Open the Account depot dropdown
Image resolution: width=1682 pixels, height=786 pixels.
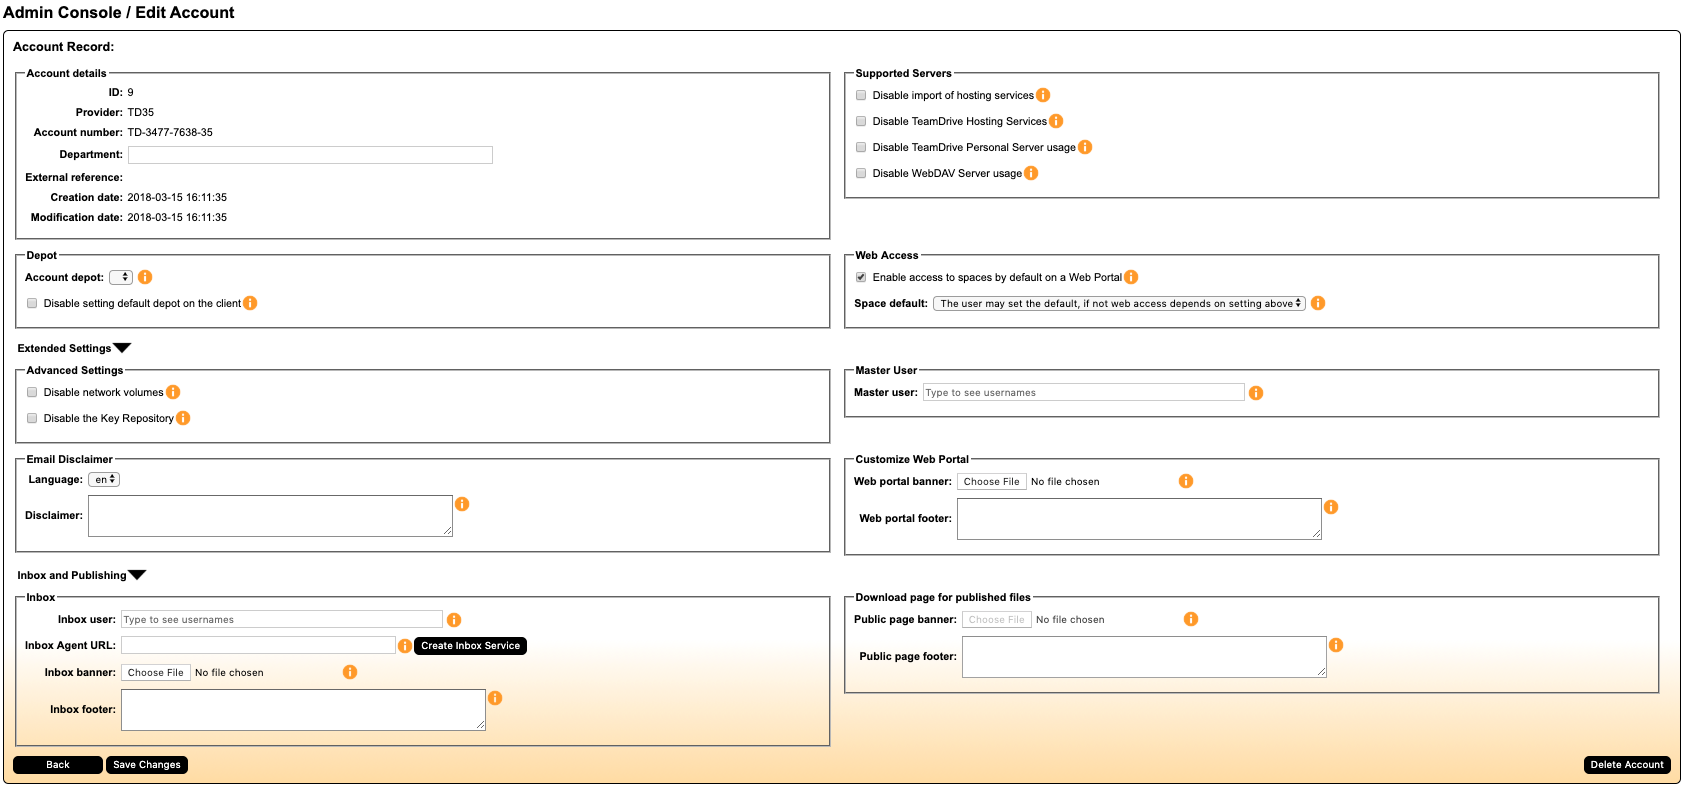[121, 277]
